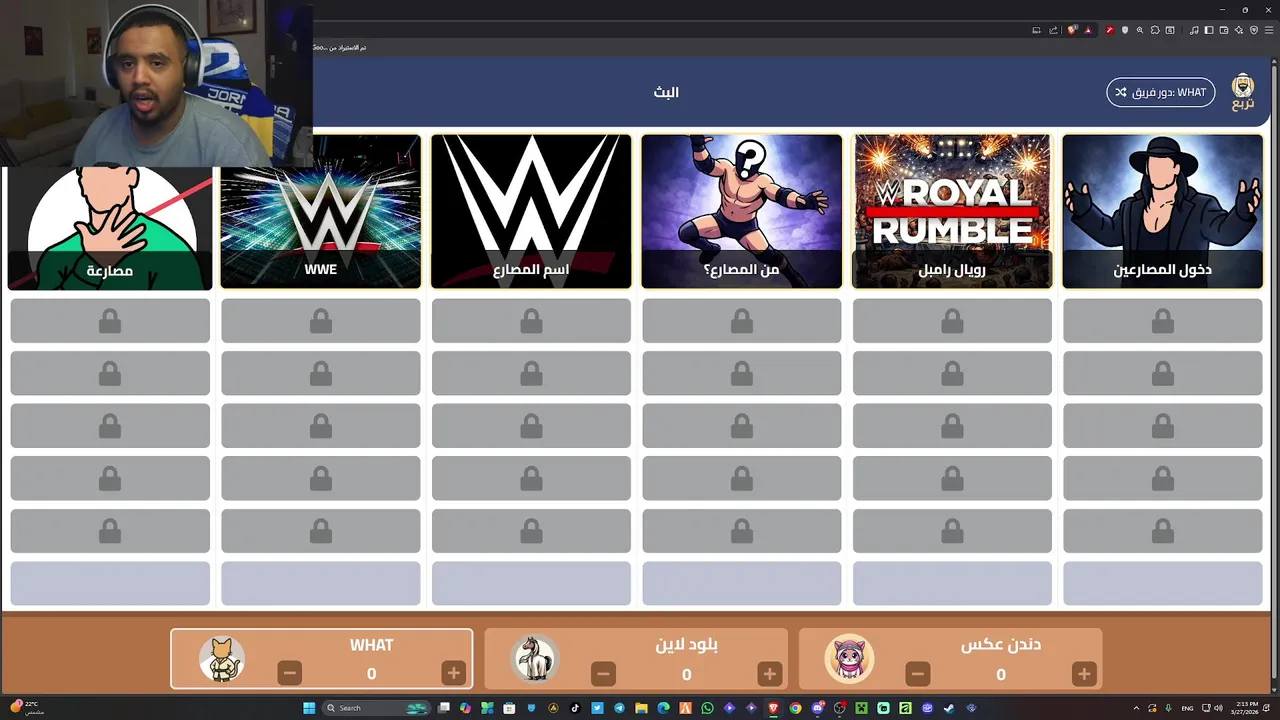Decrease the WHAT team score with the minus button

point(289,673)
